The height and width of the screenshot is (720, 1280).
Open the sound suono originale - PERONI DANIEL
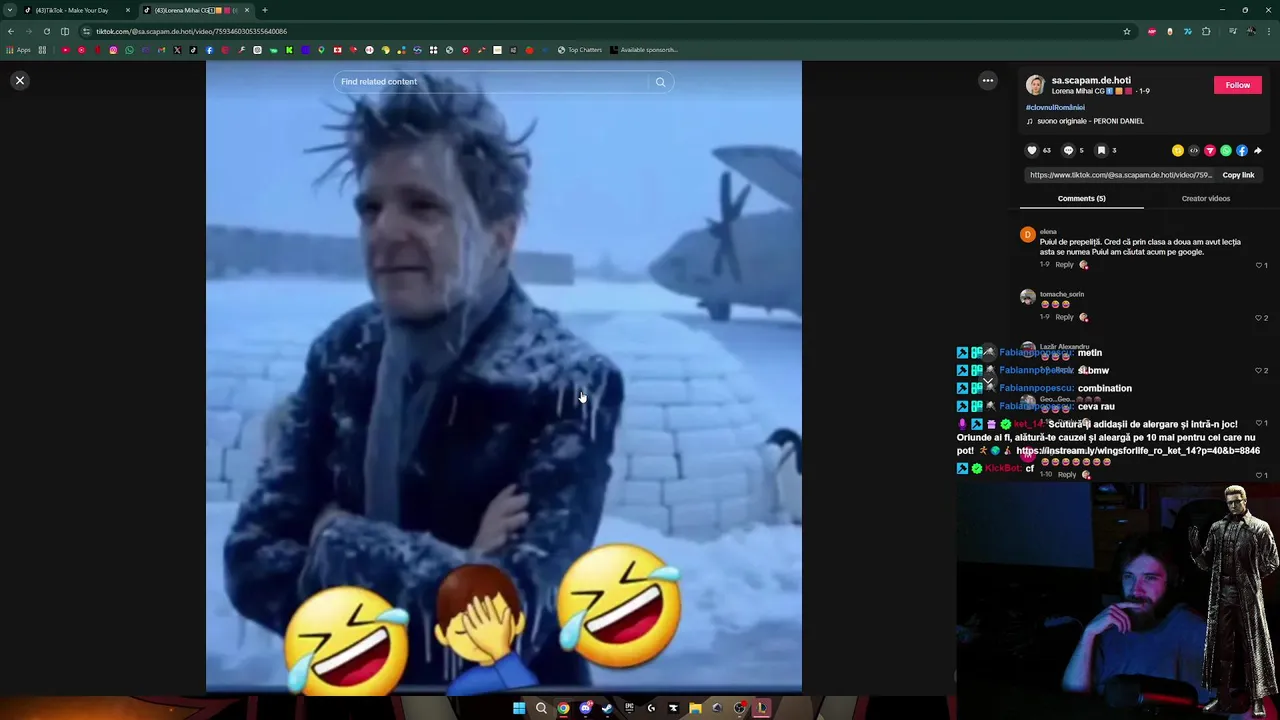click(1086, 121)
